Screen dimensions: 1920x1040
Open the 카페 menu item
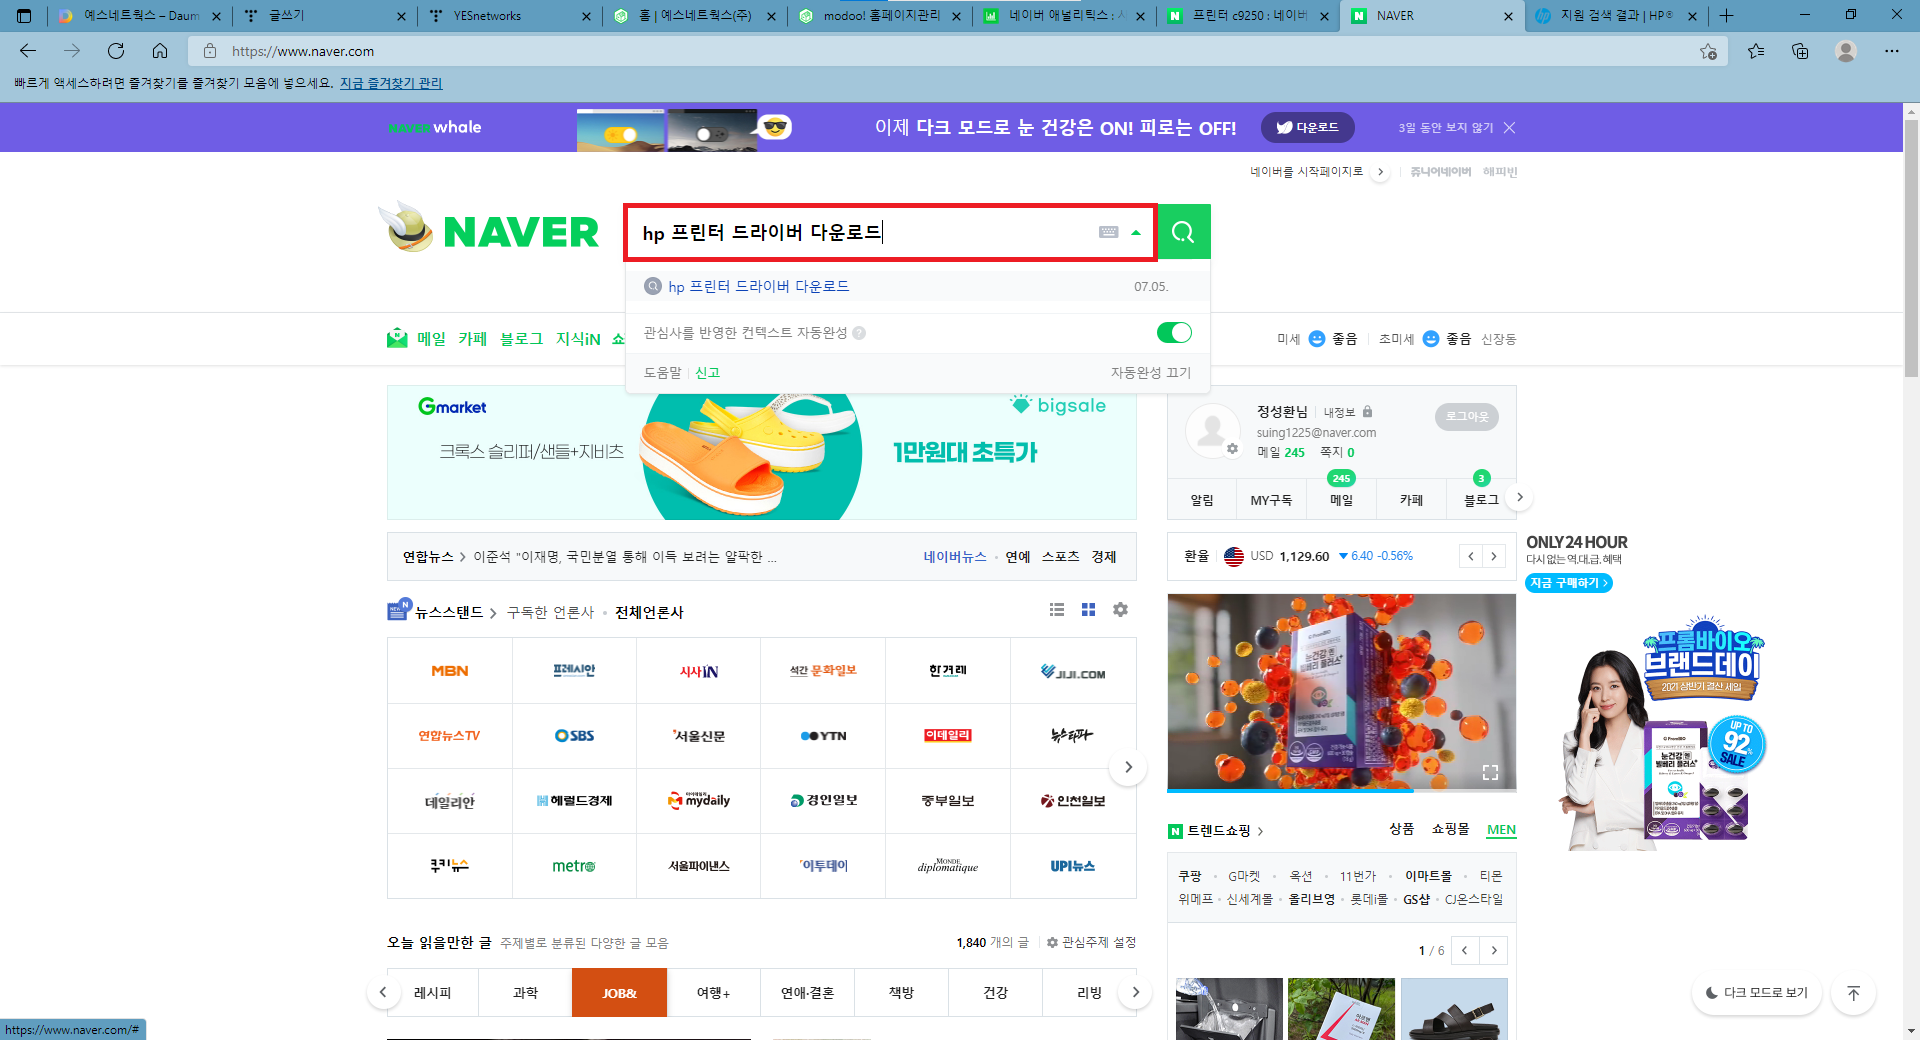(472, 339)
